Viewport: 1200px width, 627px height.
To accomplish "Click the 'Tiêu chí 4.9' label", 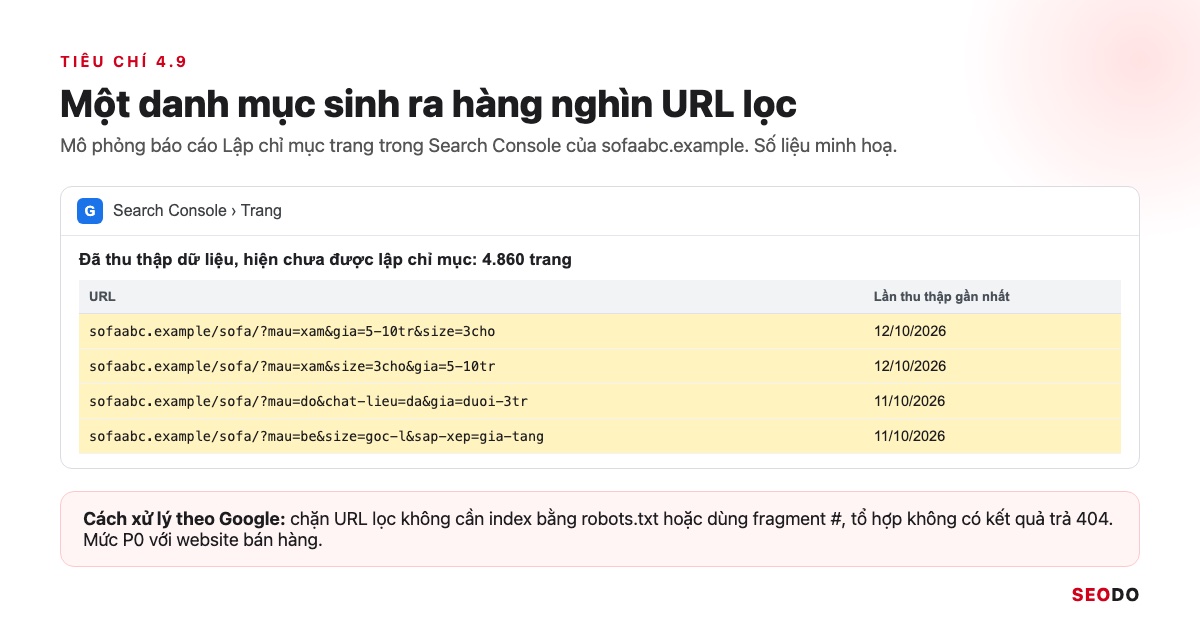I will (123, 62).
